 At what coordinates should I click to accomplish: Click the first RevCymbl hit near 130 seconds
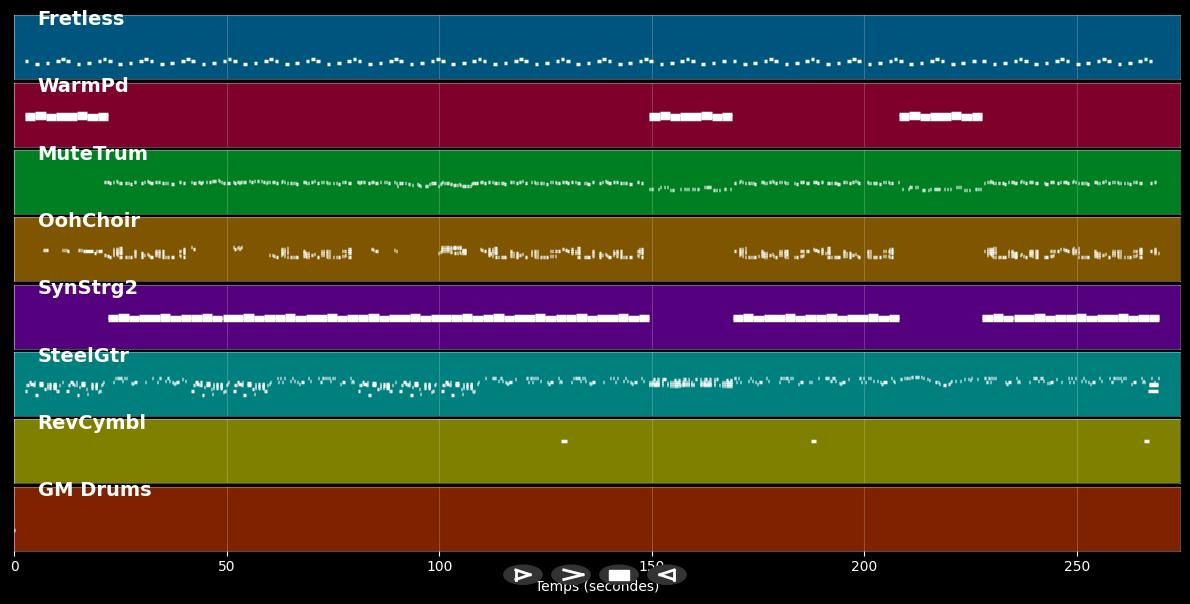(x=564, y=441)
